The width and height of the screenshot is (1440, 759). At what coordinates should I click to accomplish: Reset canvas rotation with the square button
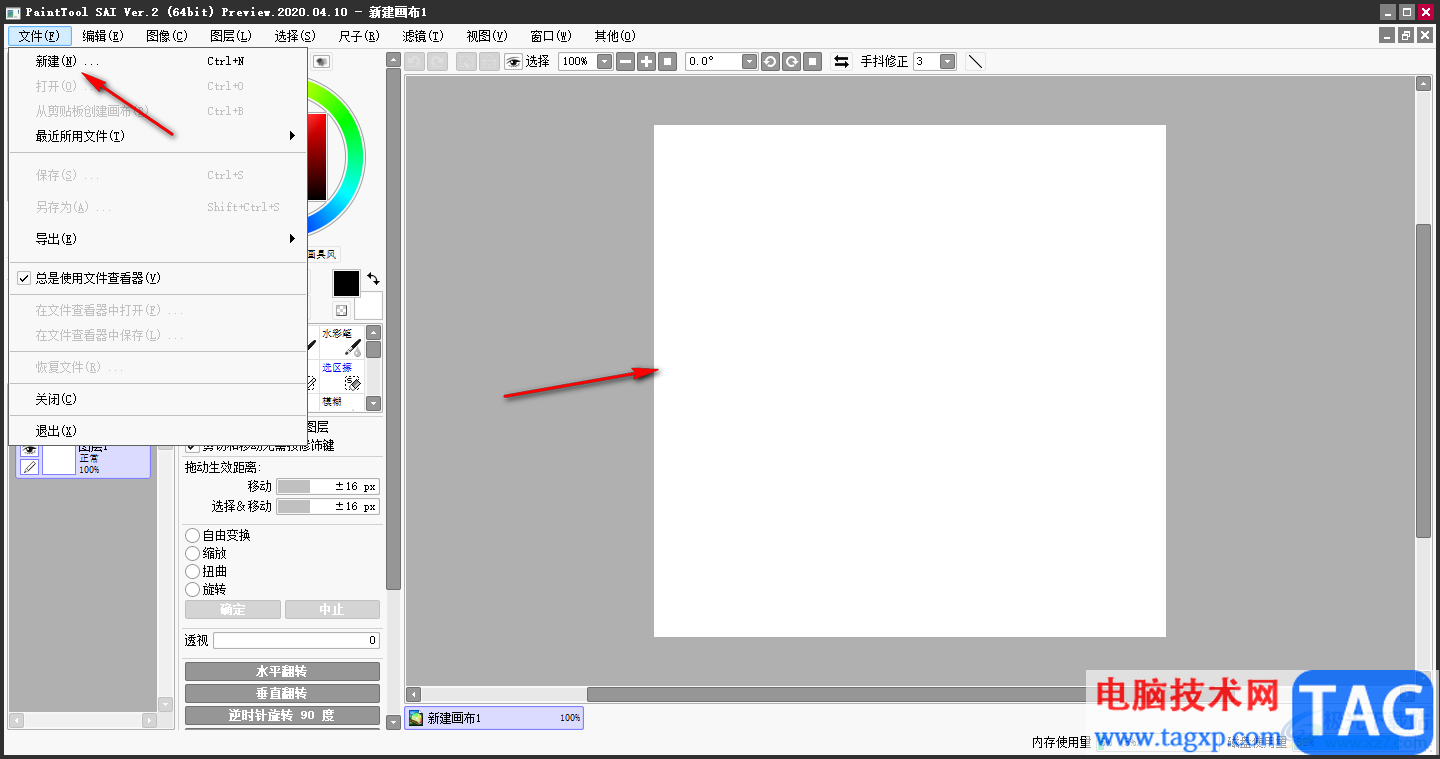point(814,61)
